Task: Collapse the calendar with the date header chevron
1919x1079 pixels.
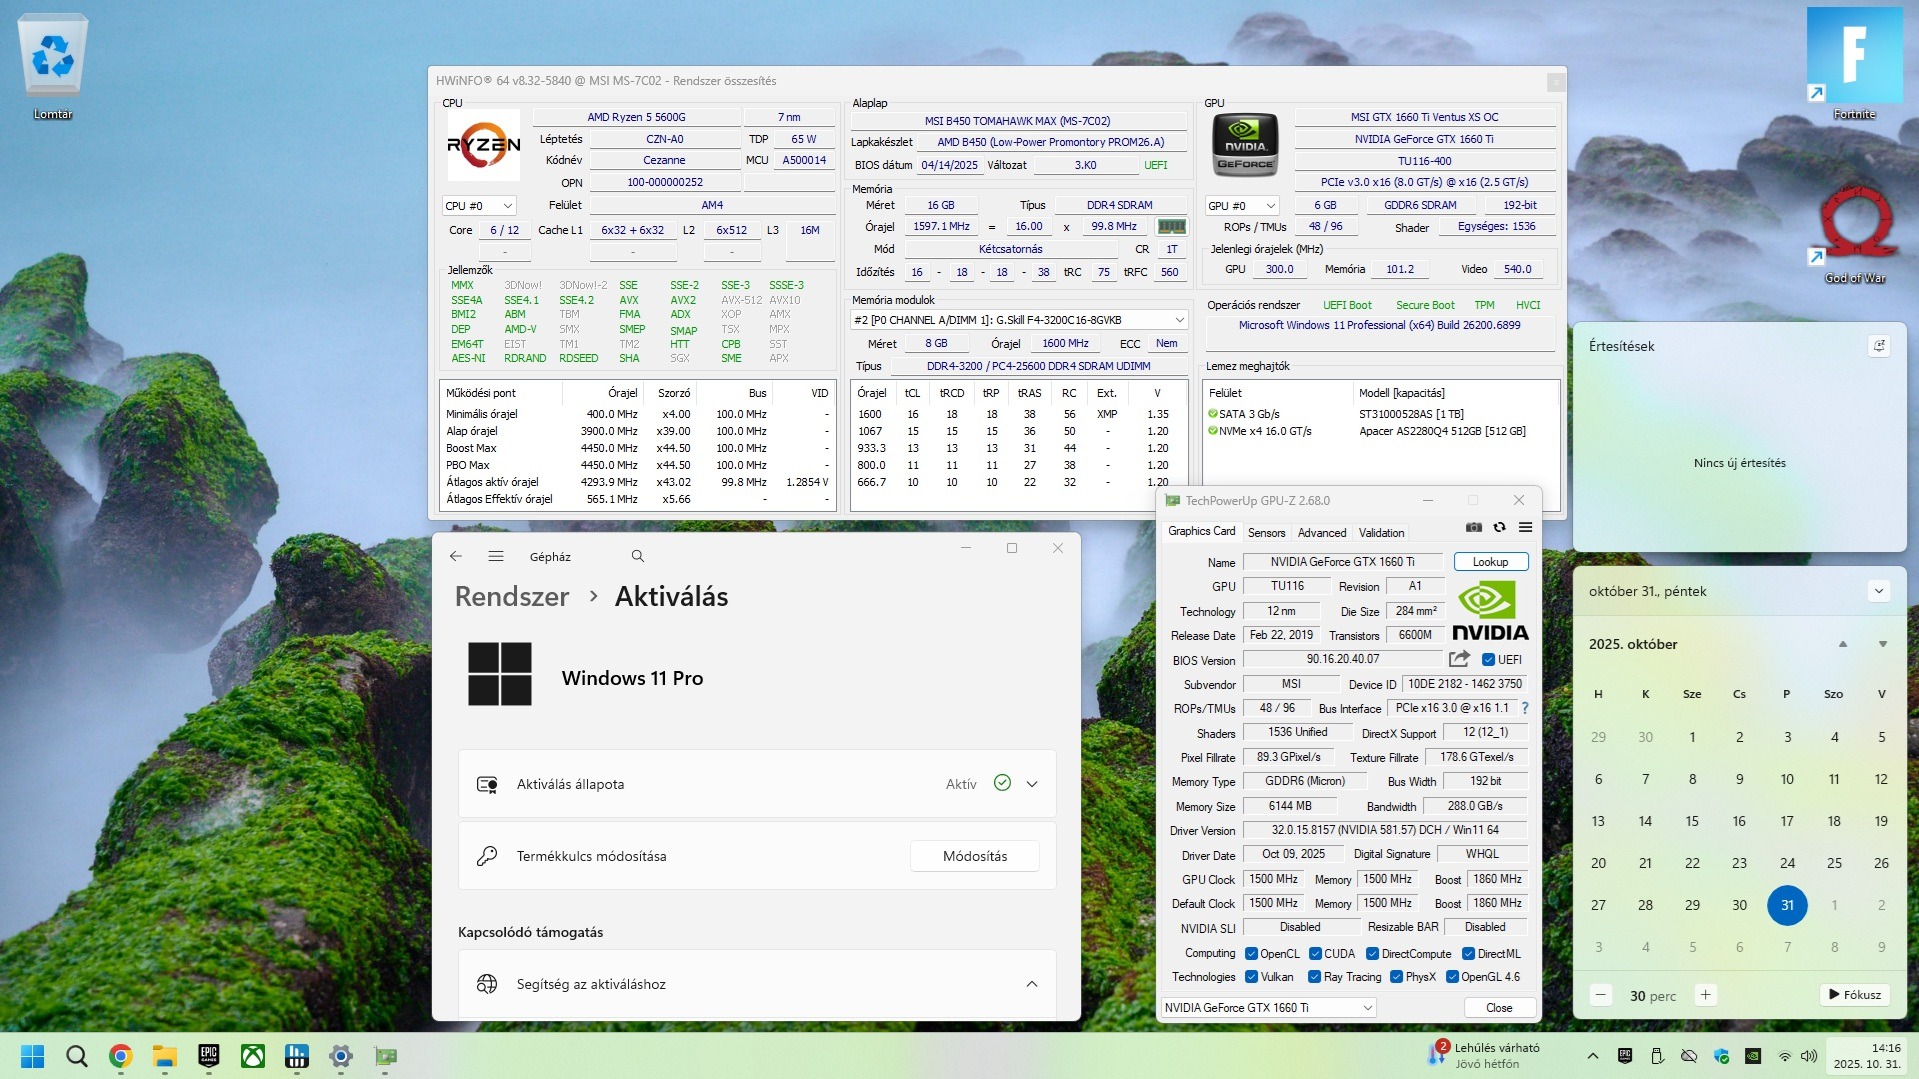Action: click(1879, 591)
